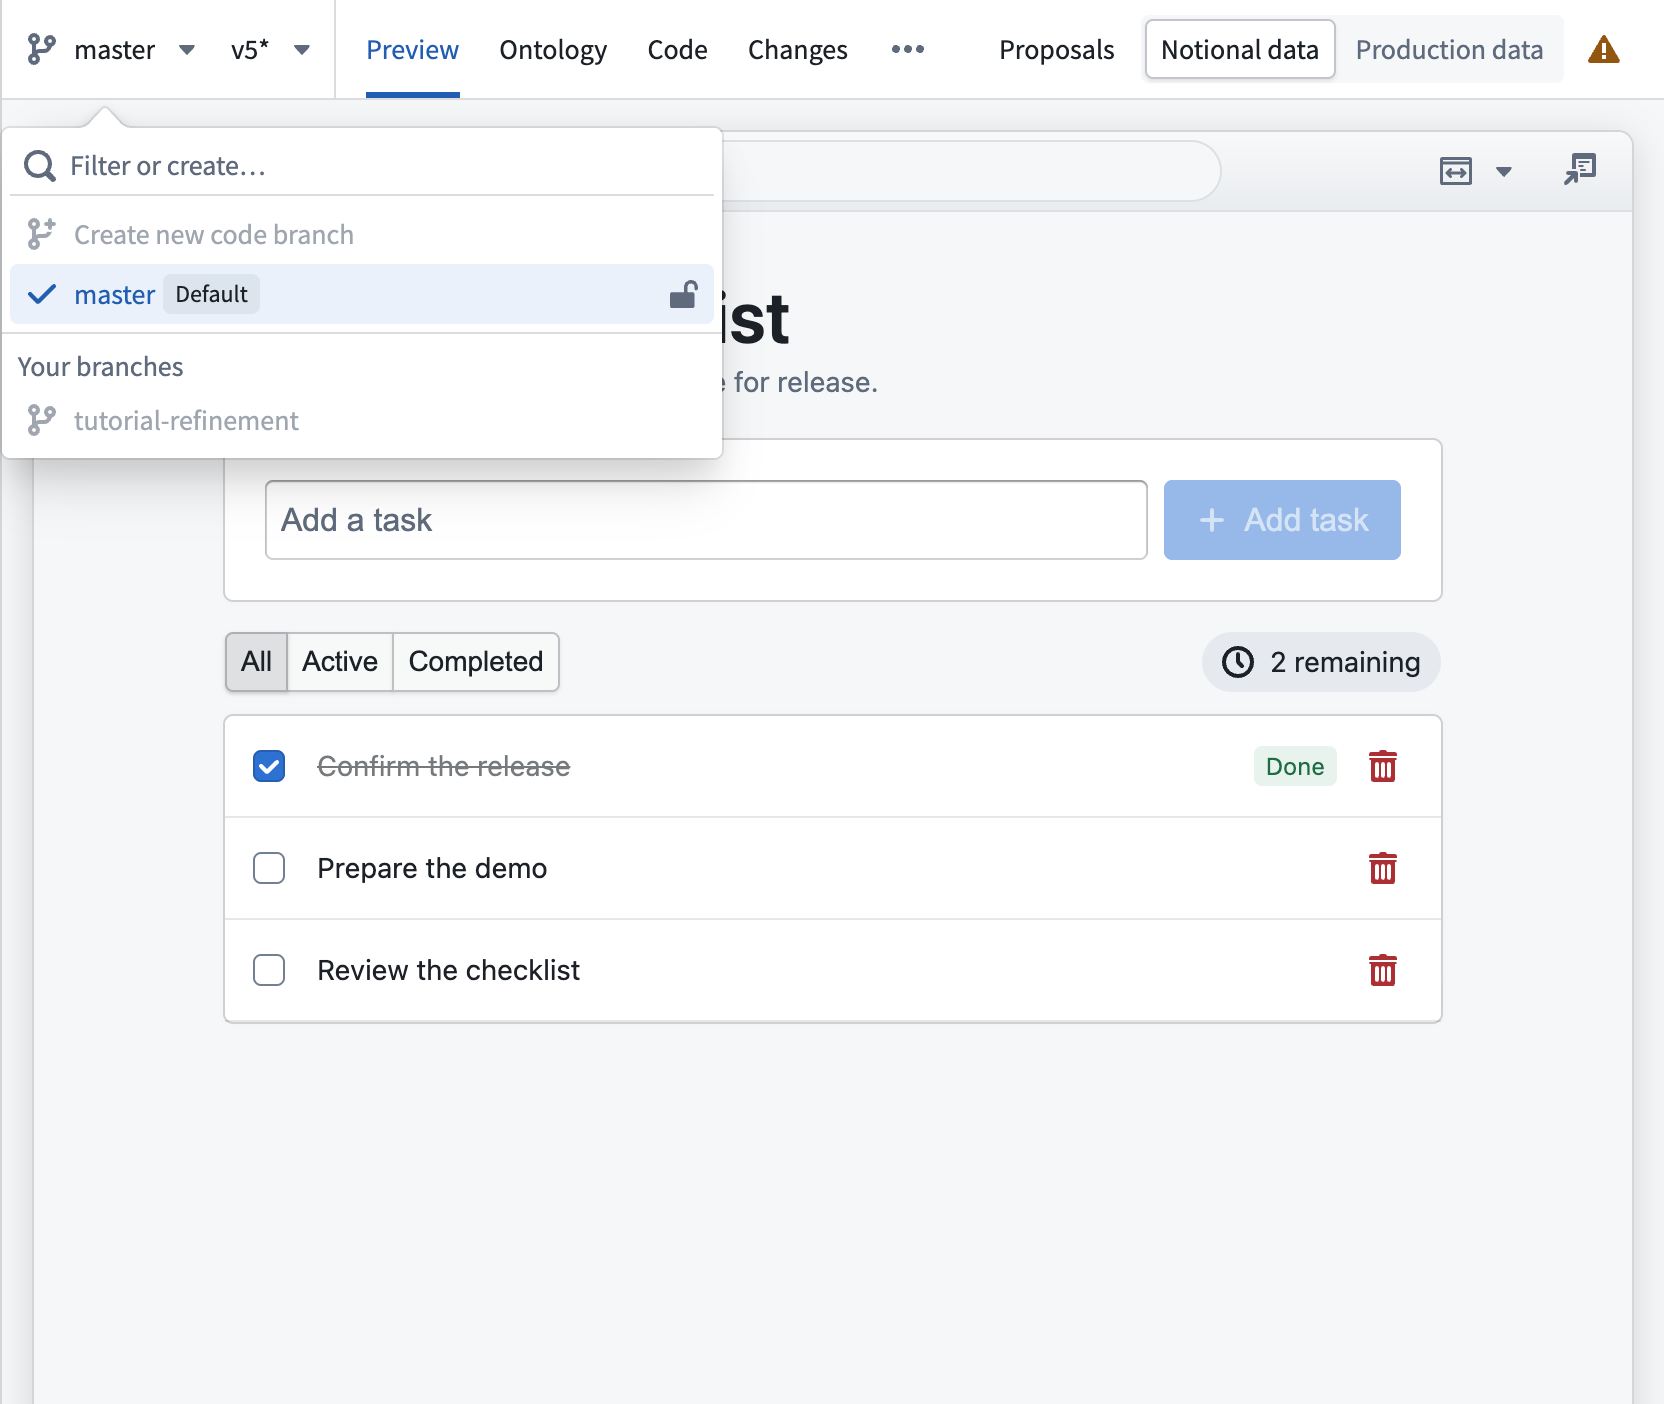This screenshot has width=1664, height=1404.
Task: Expand the v5* version dropdown
Action: [x=270, y=49]
